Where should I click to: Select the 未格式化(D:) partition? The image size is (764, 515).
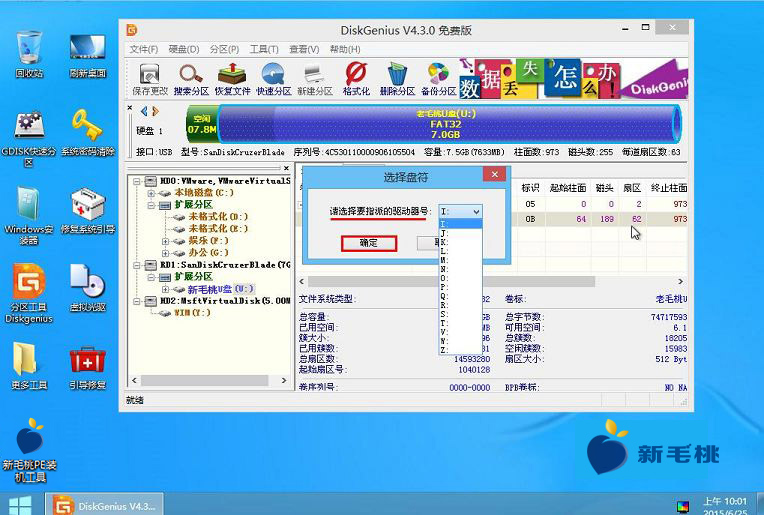[218, 217]
